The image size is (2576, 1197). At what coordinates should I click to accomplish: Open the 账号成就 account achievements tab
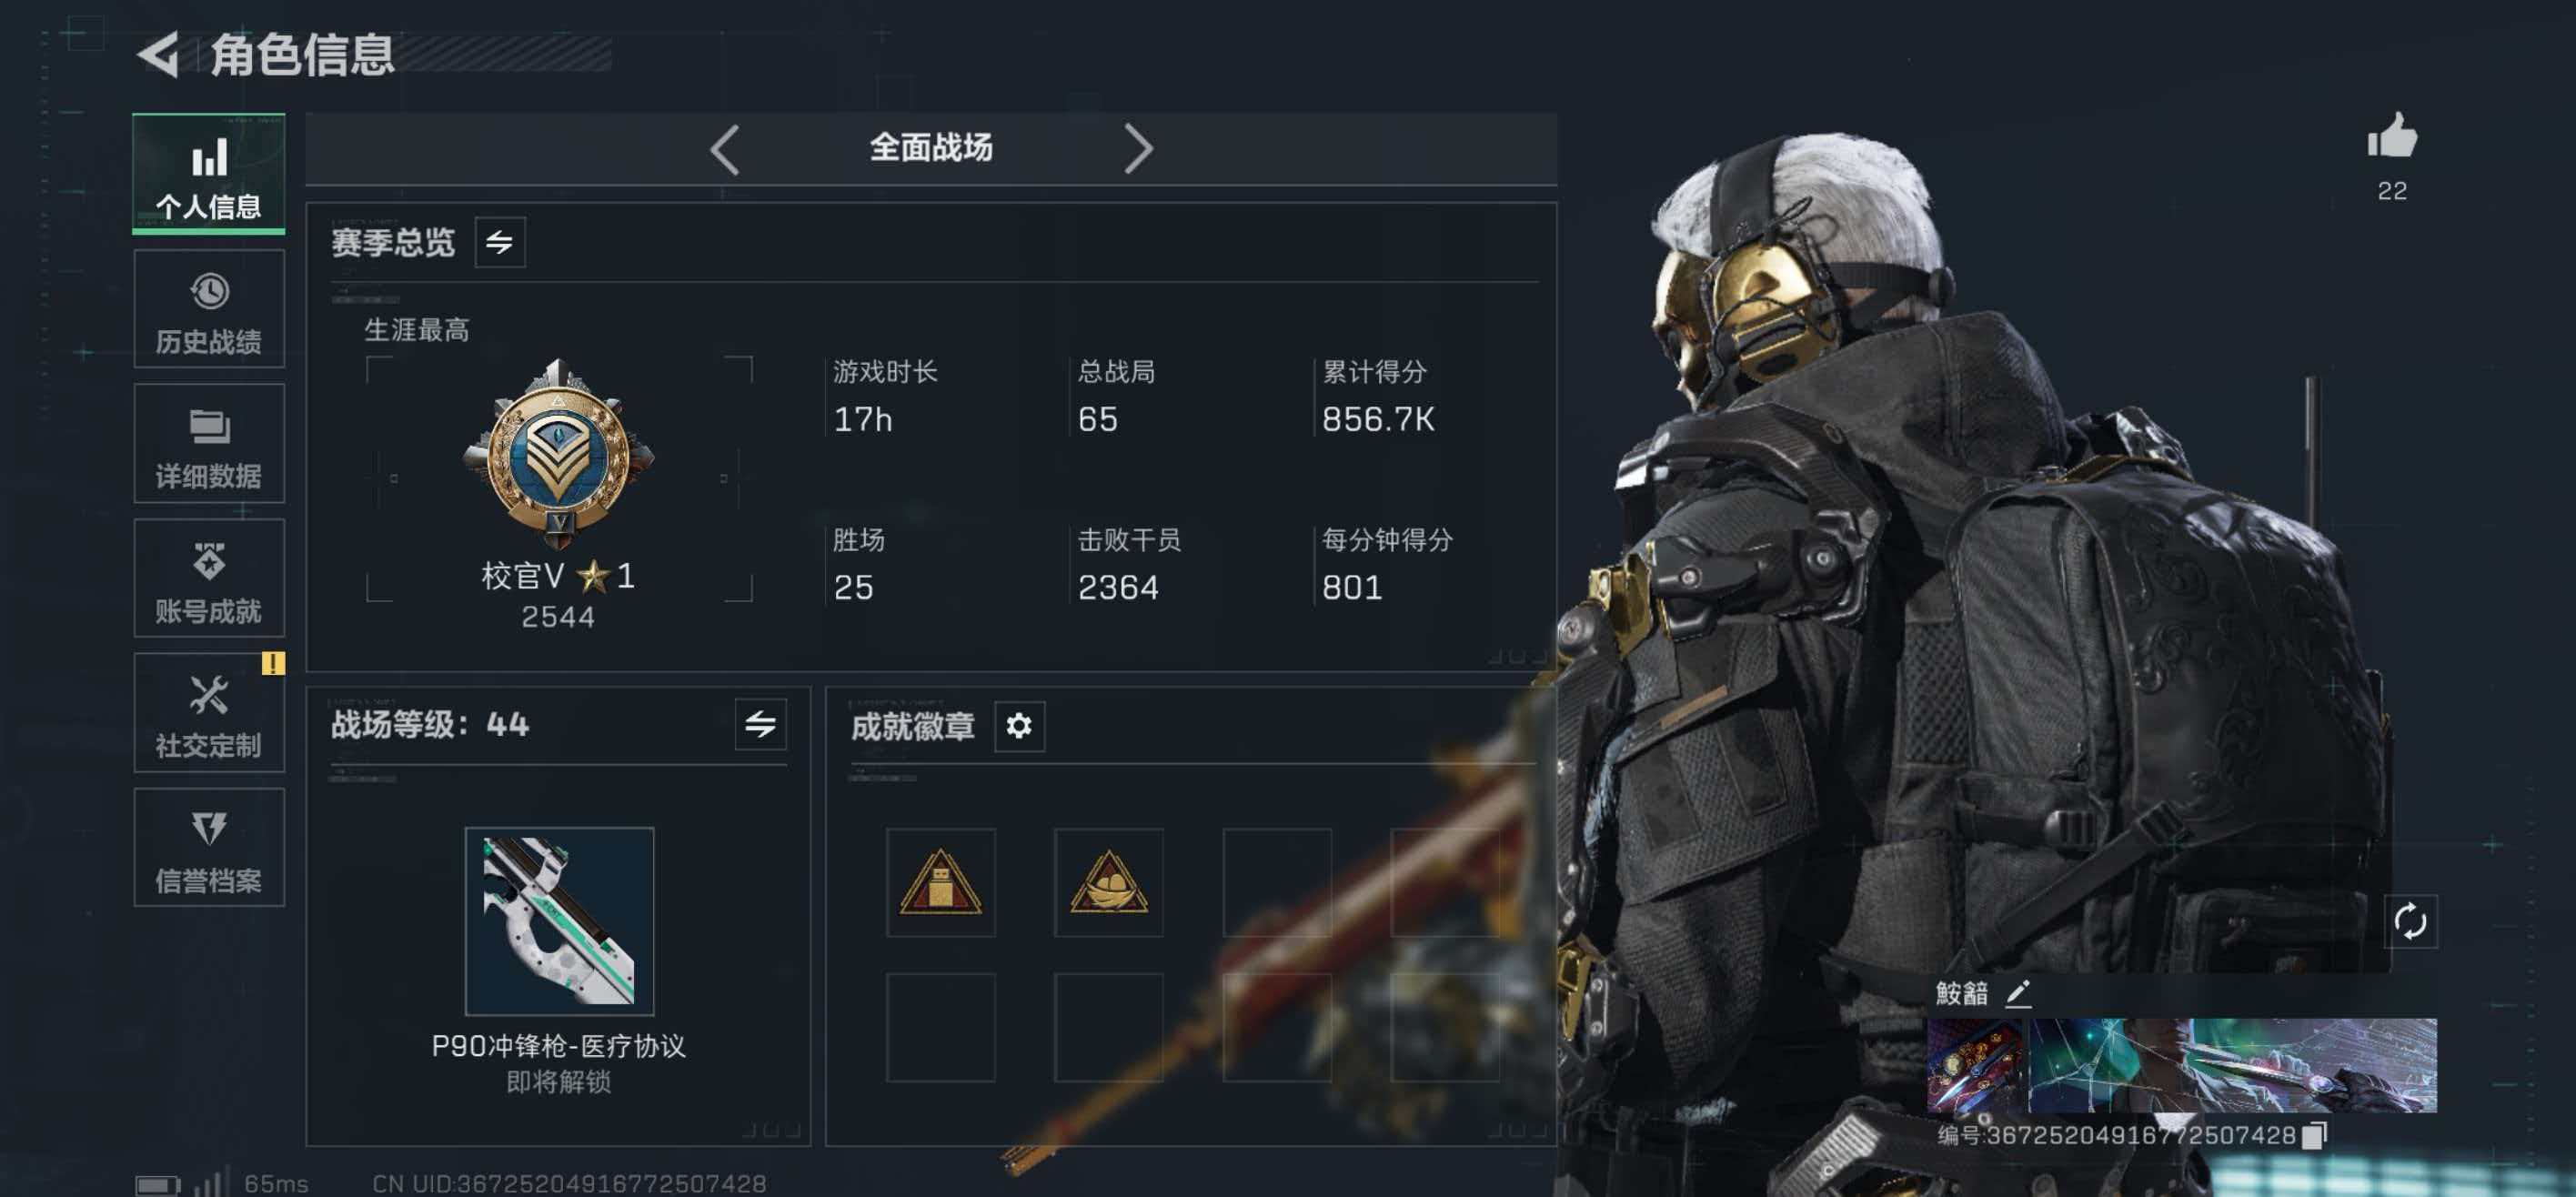209,578
